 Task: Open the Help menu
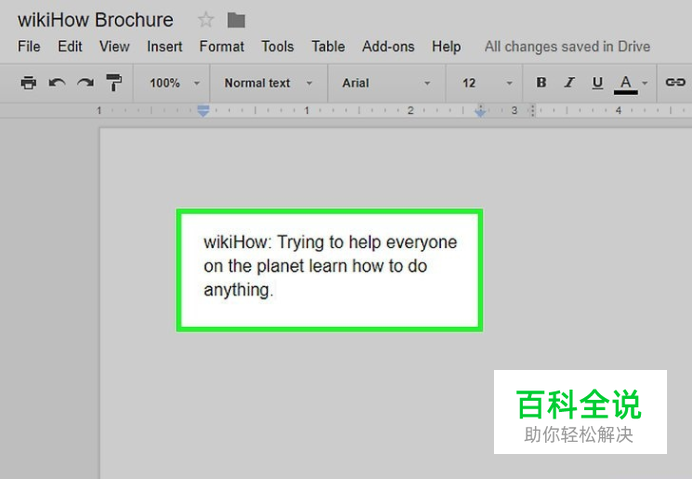coord(446,46)
